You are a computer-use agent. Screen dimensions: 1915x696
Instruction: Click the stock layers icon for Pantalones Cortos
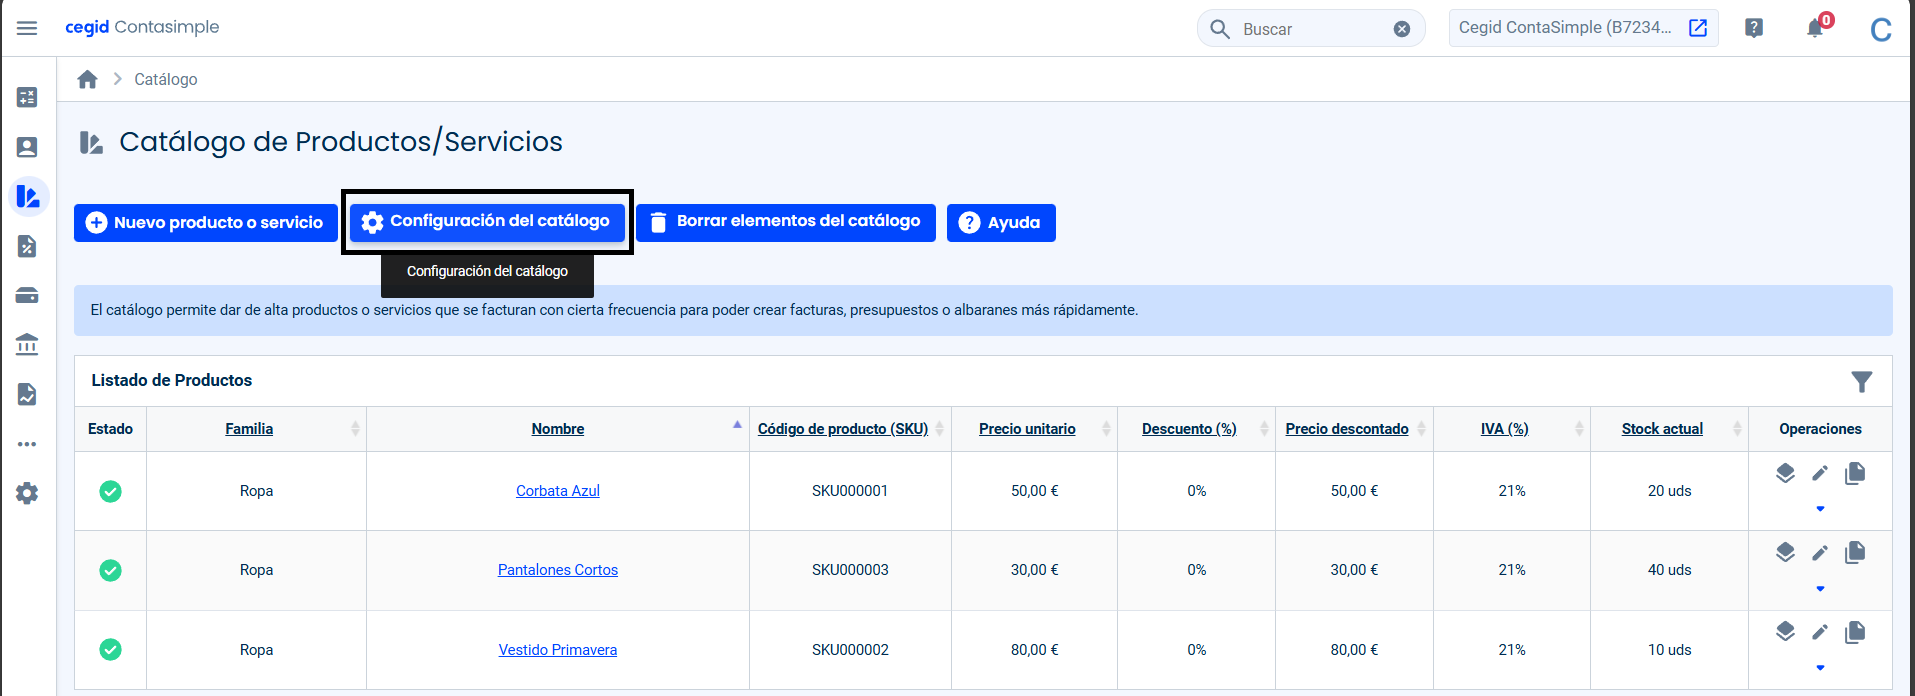coord(1785,552)
